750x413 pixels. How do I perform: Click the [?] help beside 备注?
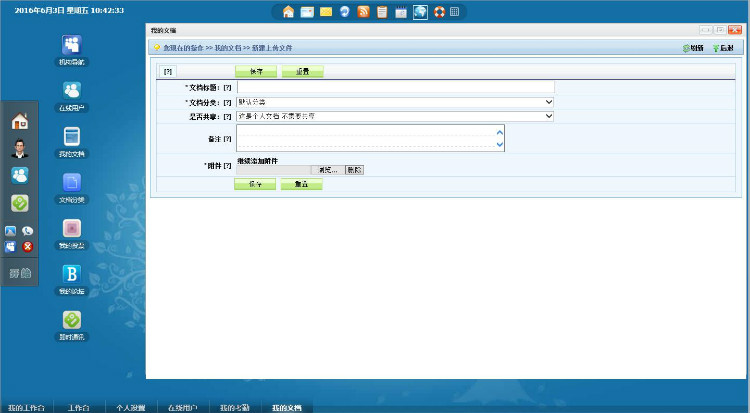click(x=227, y=139)
